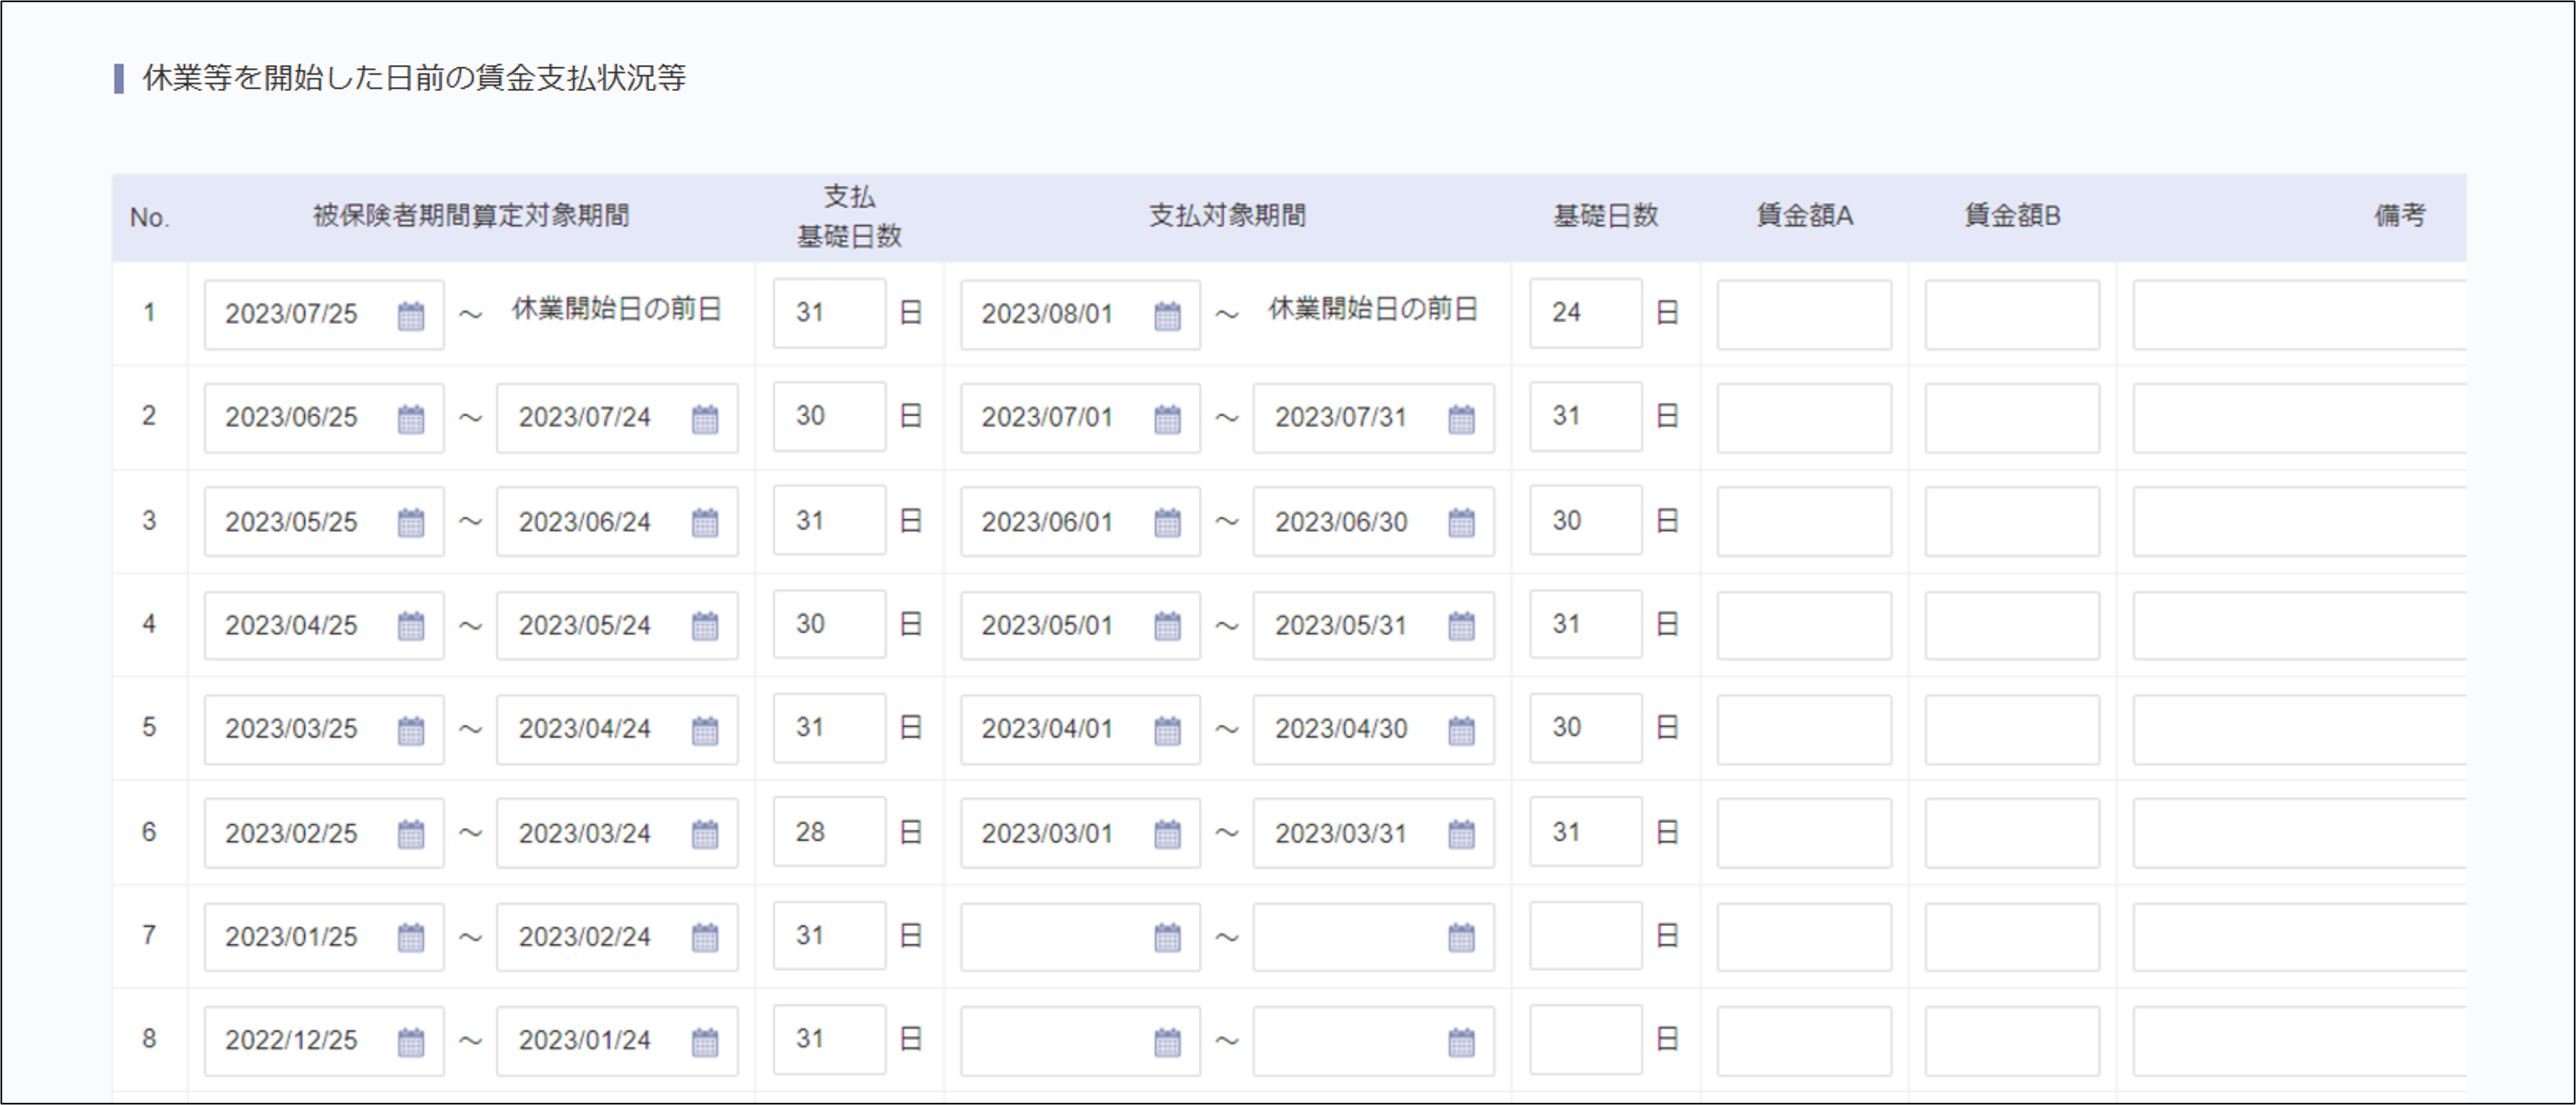Screen dimensions: 2576x1105
Task: Open calendar for 2023/03/31 payment end date
Action: (x=1461, y=834)
